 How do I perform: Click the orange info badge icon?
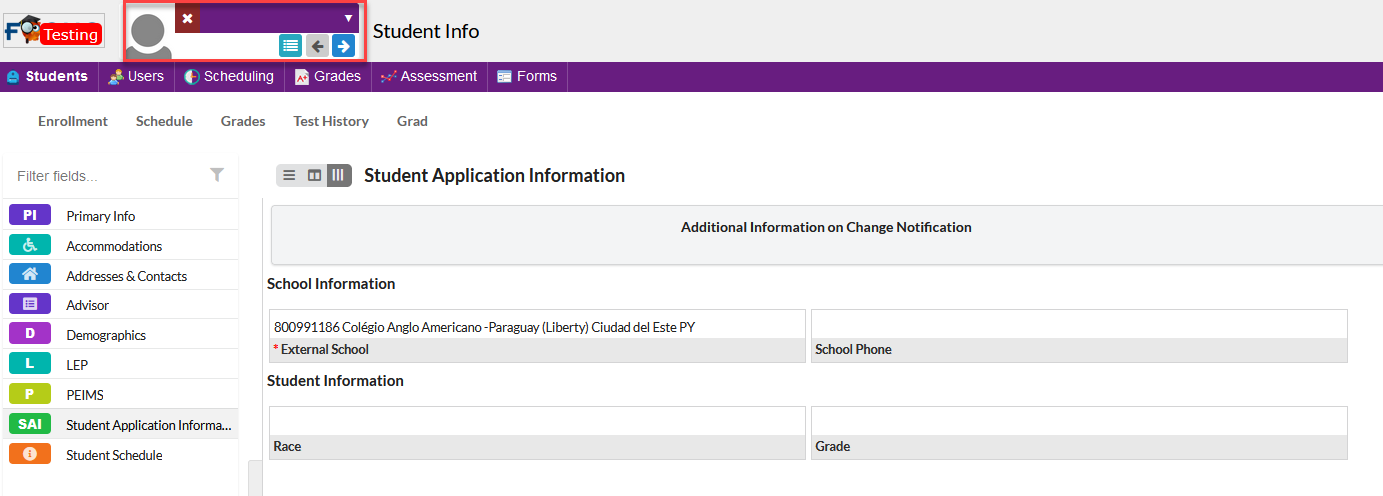tap(30, 454)
